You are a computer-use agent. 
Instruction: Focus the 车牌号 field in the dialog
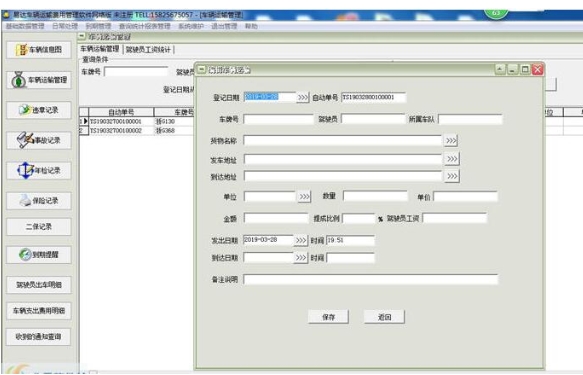[x=278, y=119]
